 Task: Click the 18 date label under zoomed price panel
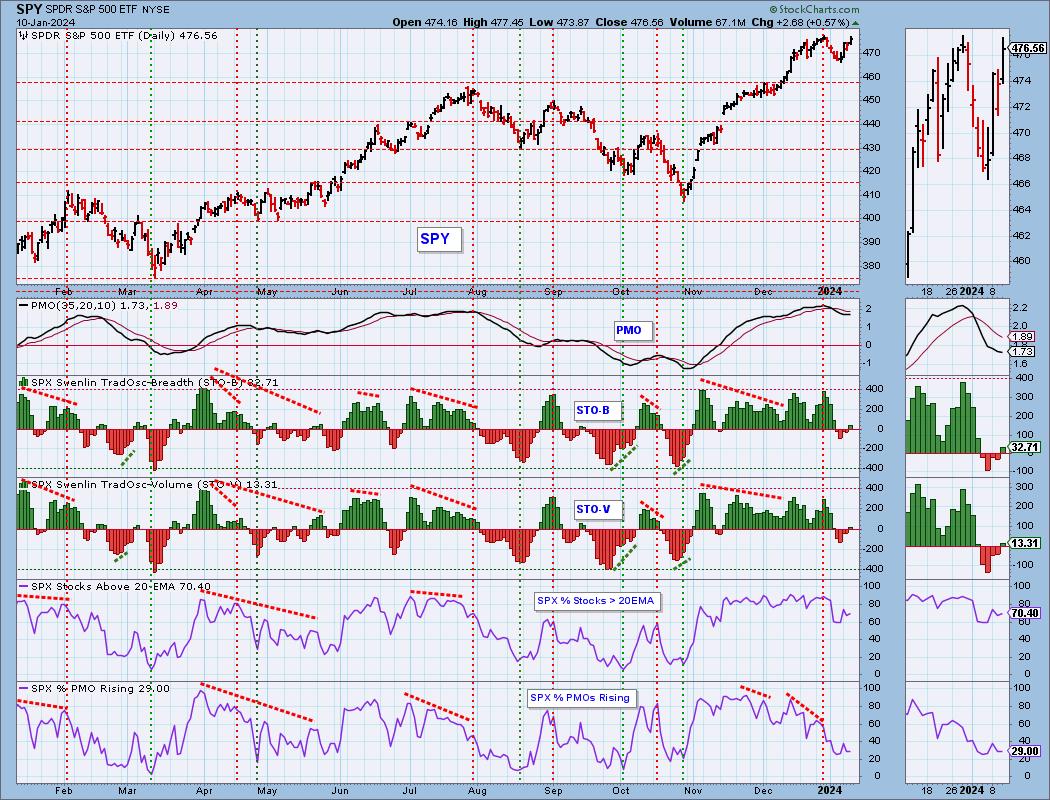[x=927, y=291]
